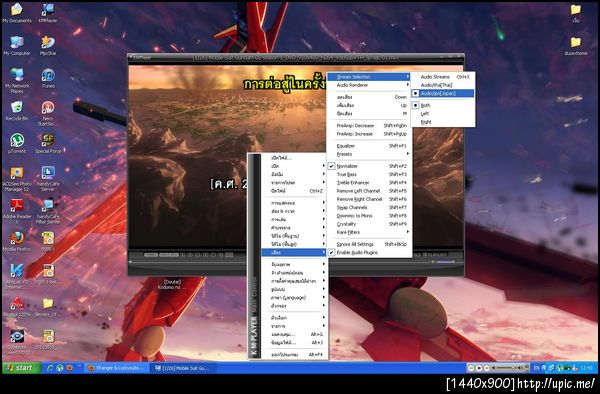Click the Audio Streams Ctrl+X item
The width and height of the screenshot is (600, 394).
[x=443, y=77]
